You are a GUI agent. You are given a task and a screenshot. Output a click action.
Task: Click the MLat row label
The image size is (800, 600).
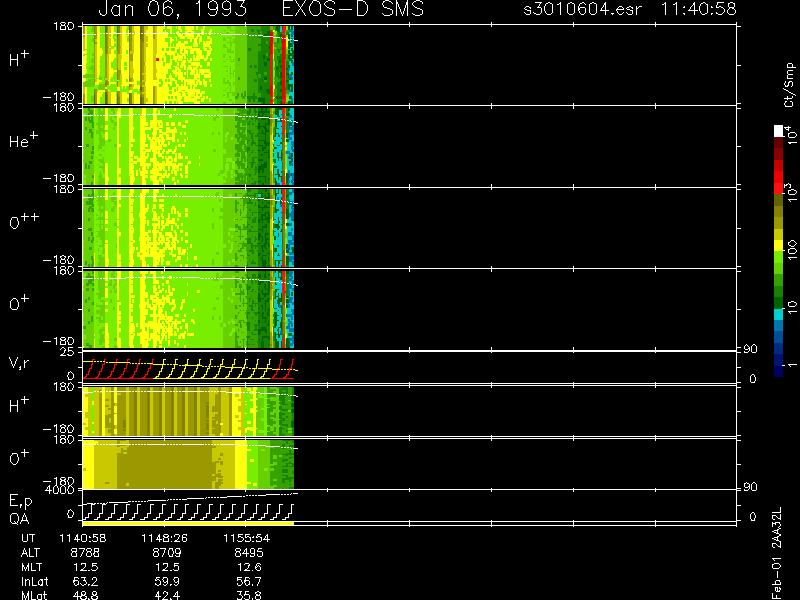[x=34, y=595]
